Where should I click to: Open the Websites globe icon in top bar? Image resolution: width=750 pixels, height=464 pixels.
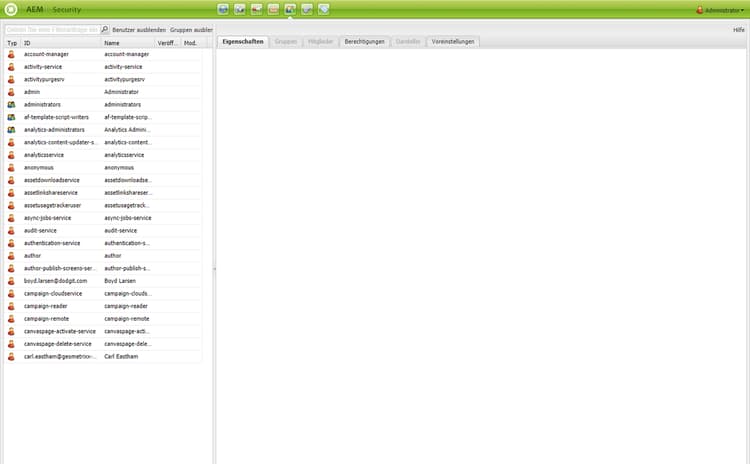[x=223, y=9]
